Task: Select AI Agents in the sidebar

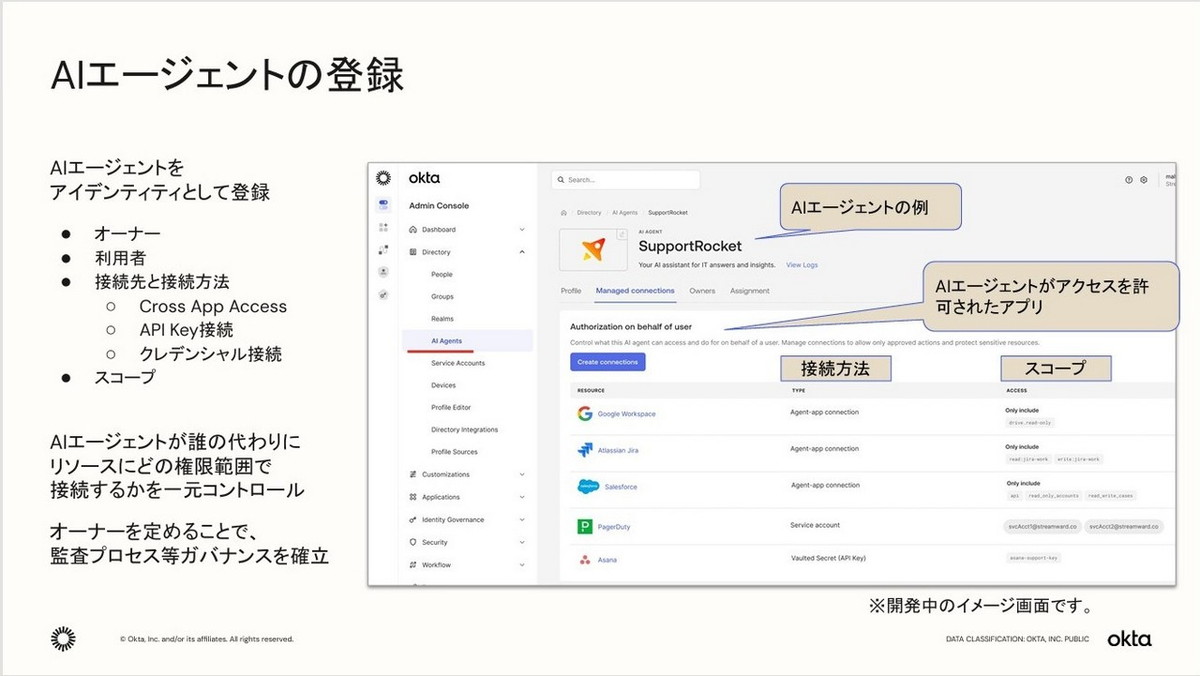Action: pyautogui.click(x=467, y=341)
